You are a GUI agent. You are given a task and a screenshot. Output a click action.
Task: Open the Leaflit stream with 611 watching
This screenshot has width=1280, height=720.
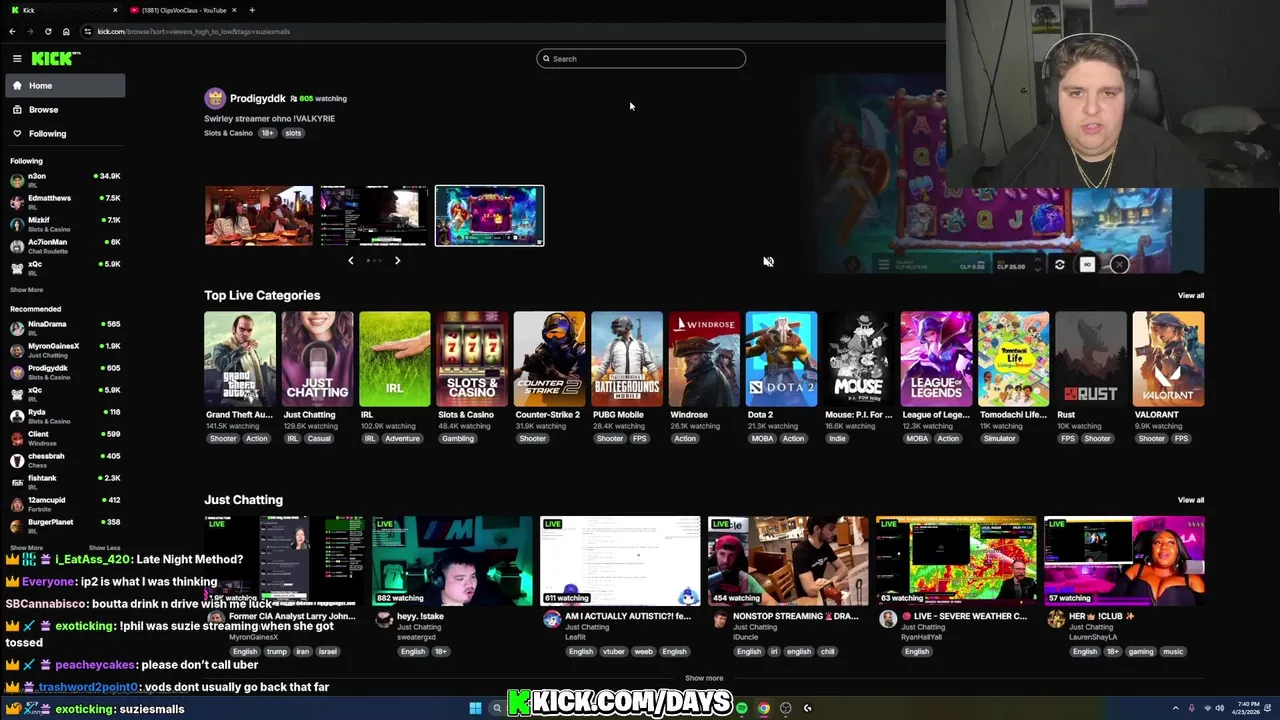click(621, 561)
